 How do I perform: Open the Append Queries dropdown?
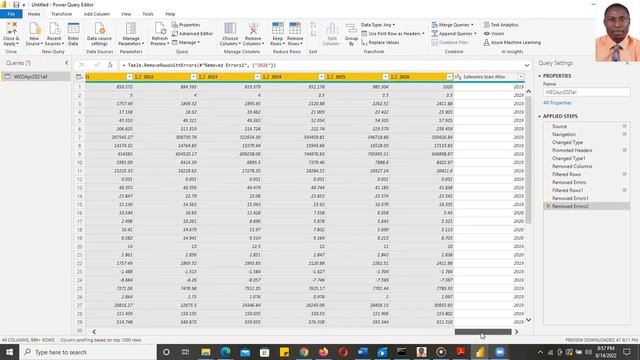click(x=454, y=33)
